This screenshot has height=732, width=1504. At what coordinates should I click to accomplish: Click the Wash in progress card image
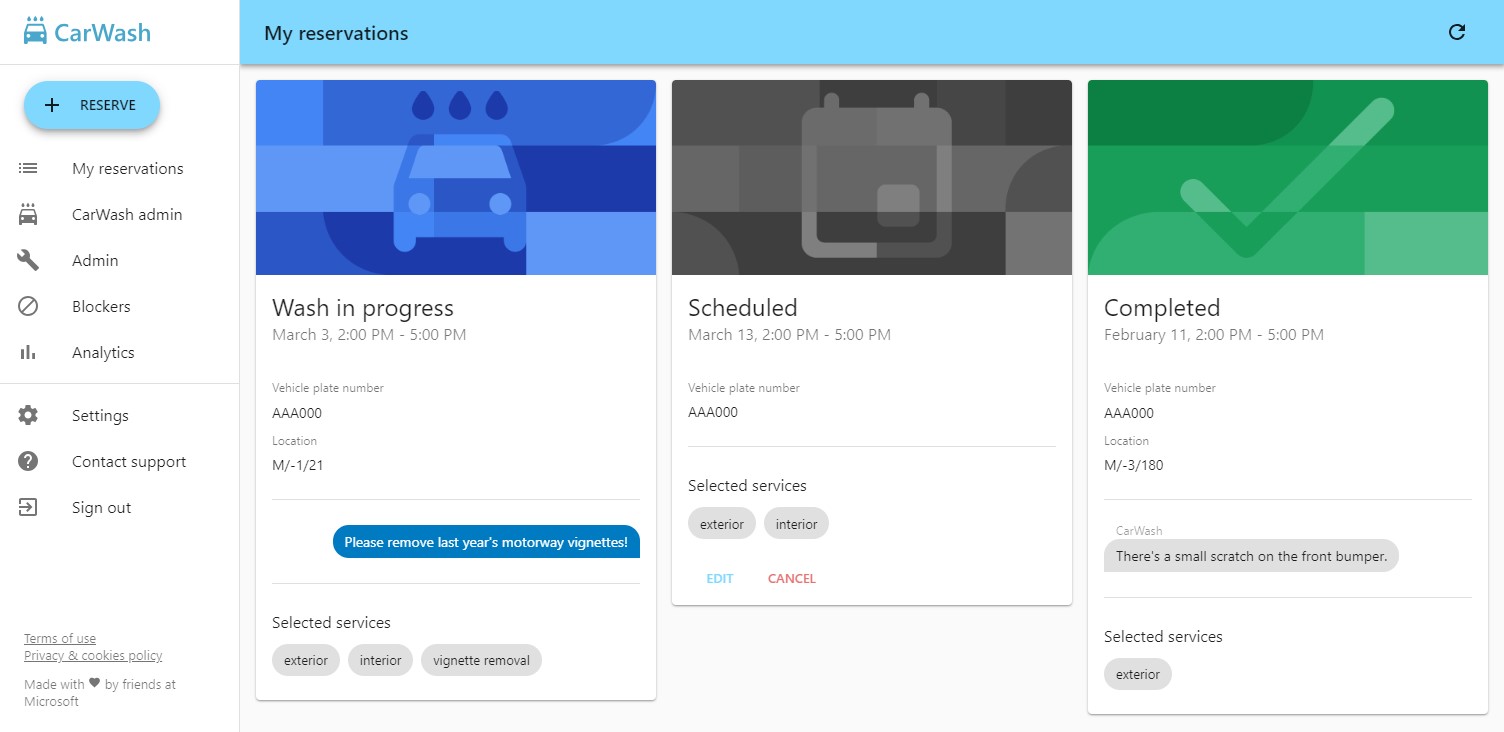point(455,177)
